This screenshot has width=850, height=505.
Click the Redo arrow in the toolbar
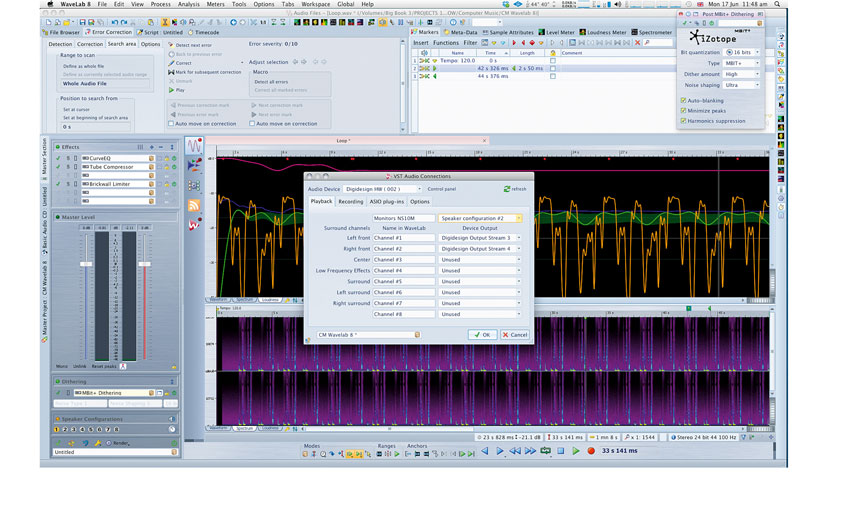[x=124, y=23]
